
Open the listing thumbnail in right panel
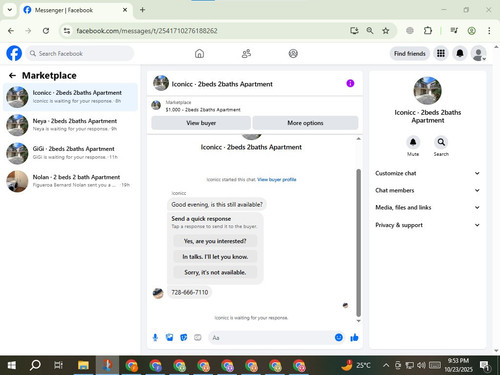(428, 90)
